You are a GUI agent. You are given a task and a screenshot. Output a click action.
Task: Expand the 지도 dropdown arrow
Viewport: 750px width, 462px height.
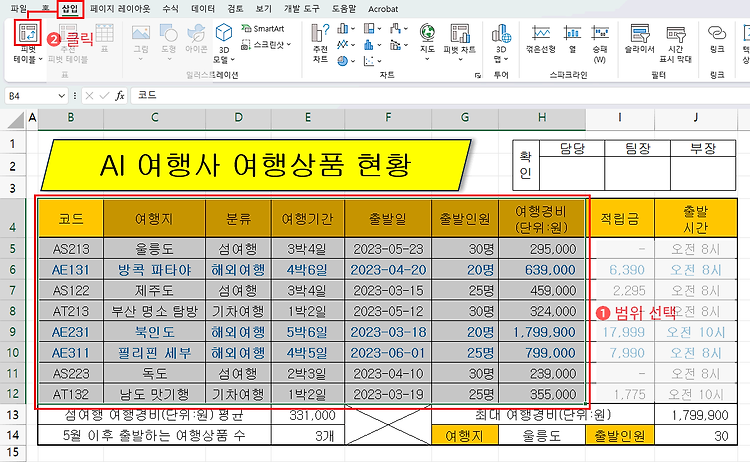tap(427, 59)
